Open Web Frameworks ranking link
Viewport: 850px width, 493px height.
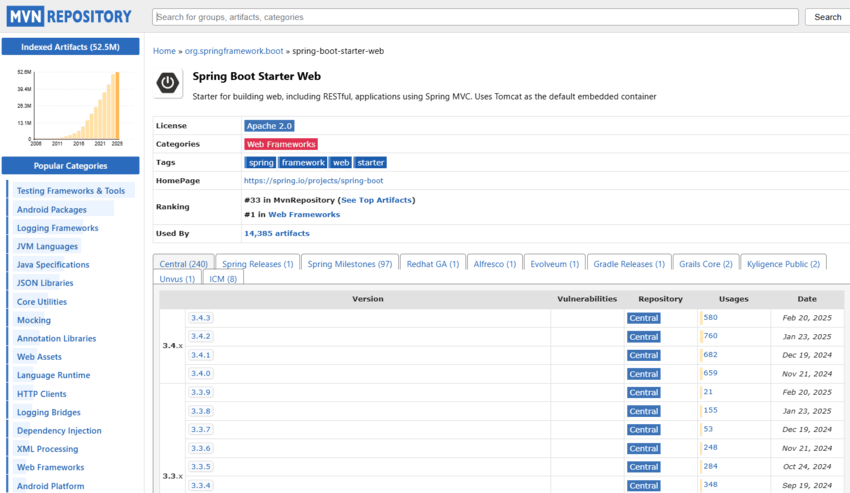point(304,215)
